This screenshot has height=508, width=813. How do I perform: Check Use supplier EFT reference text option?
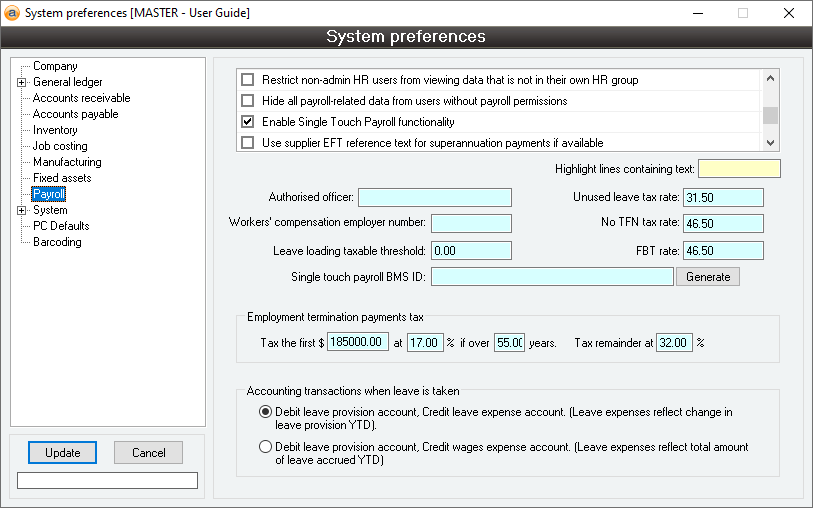point(248,143)
